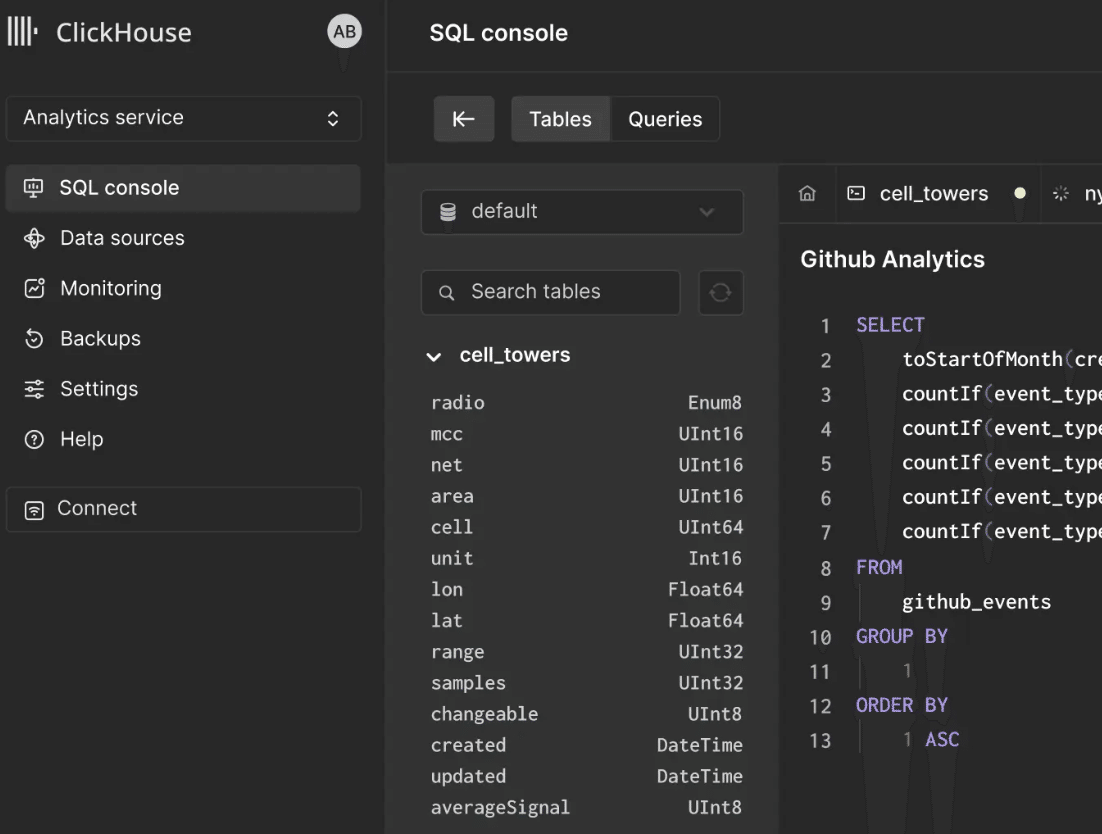Click the home tab icon

(x=807, y=194)
